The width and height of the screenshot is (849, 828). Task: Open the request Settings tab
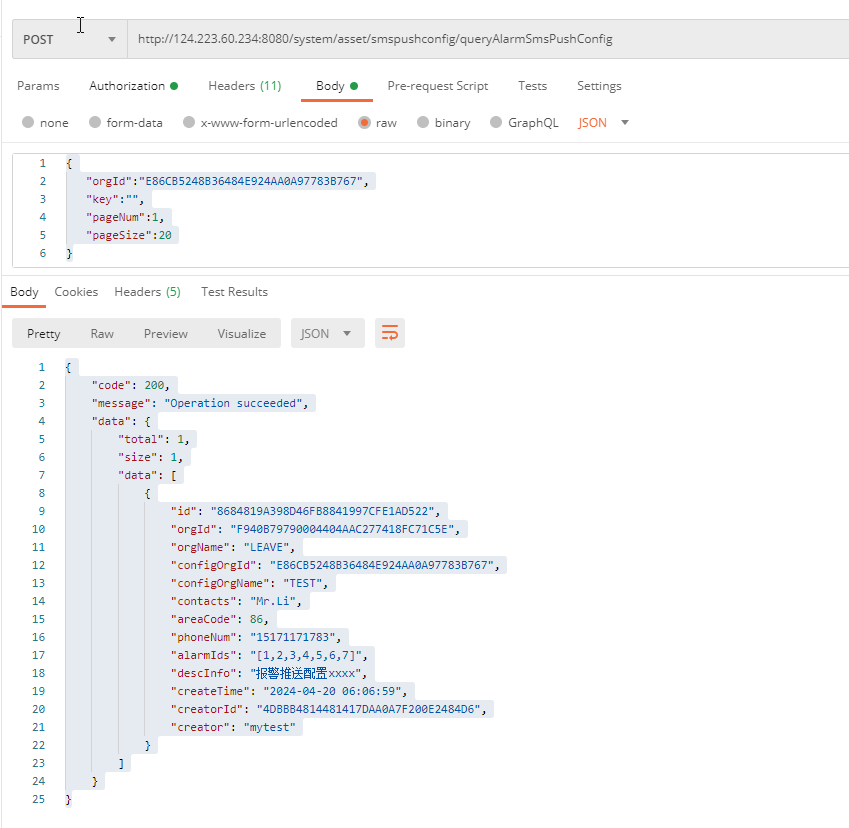(x=599, y=86)
